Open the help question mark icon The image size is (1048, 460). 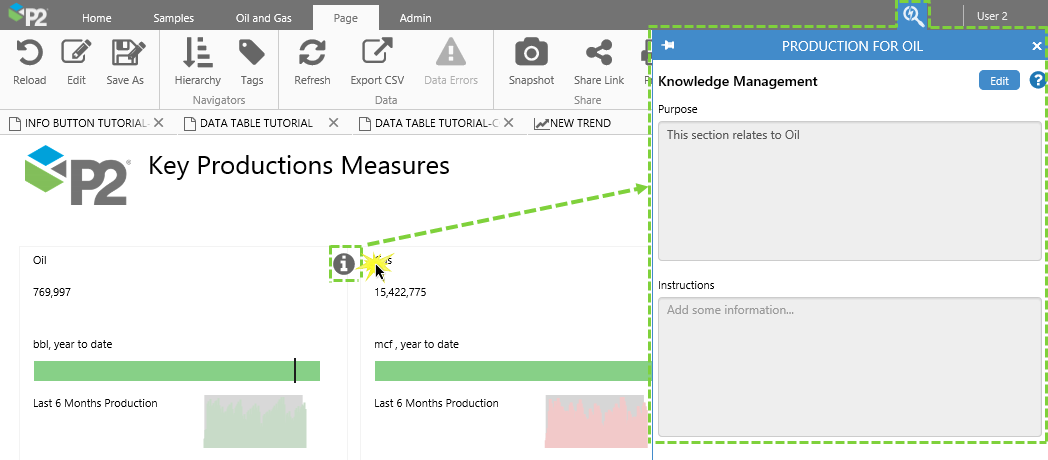(x=1037, y=81)
